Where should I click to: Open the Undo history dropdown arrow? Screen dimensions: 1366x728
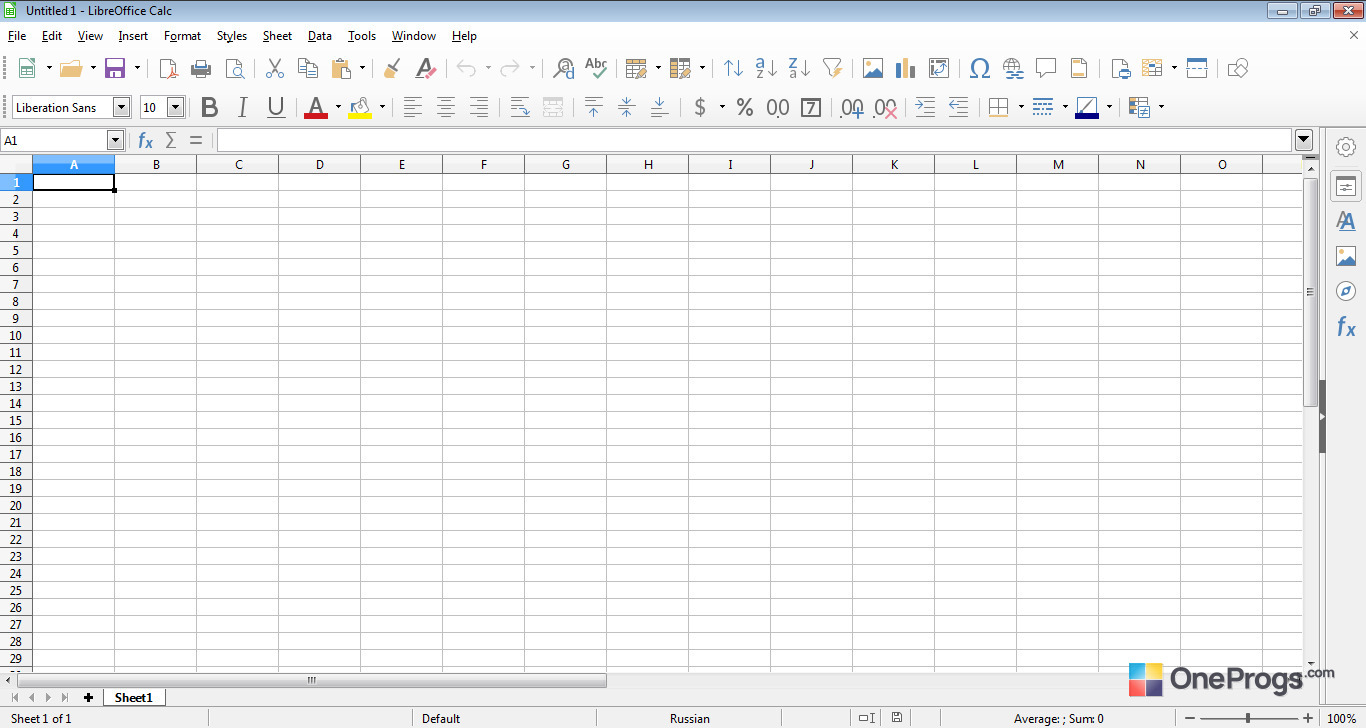click(488, 68)
